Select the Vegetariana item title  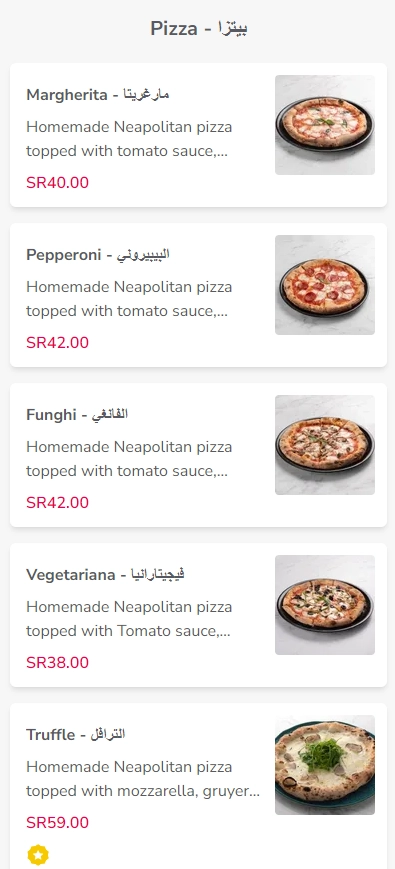tap(105, 574)
